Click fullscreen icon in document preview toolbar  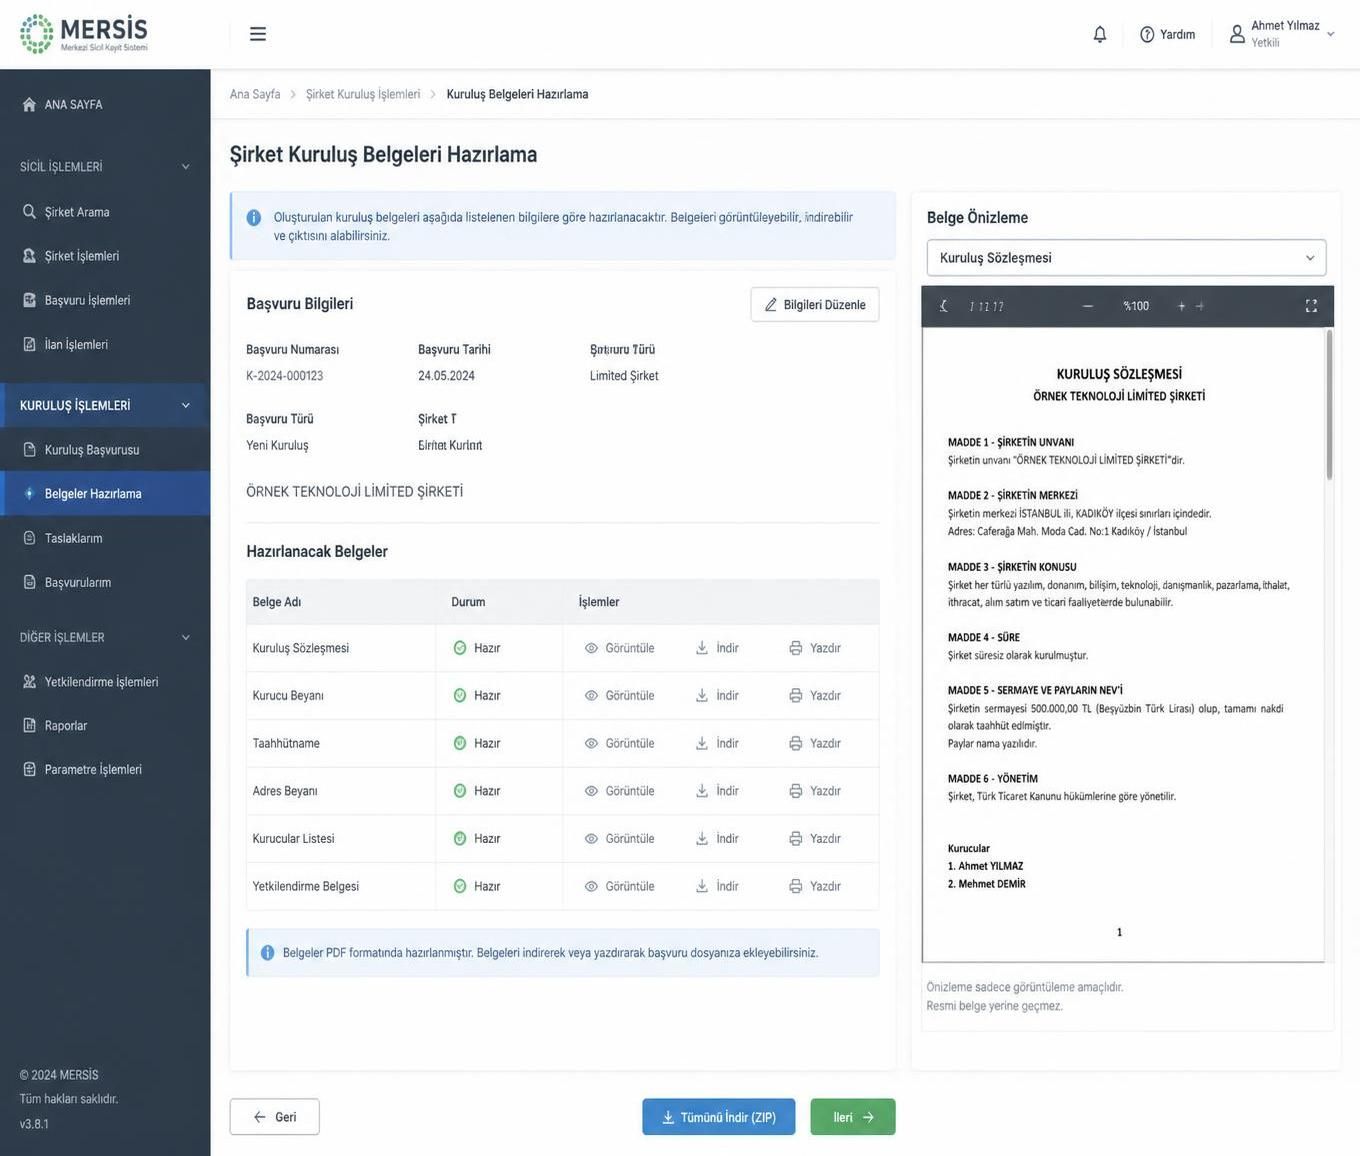click(1311, 306)
